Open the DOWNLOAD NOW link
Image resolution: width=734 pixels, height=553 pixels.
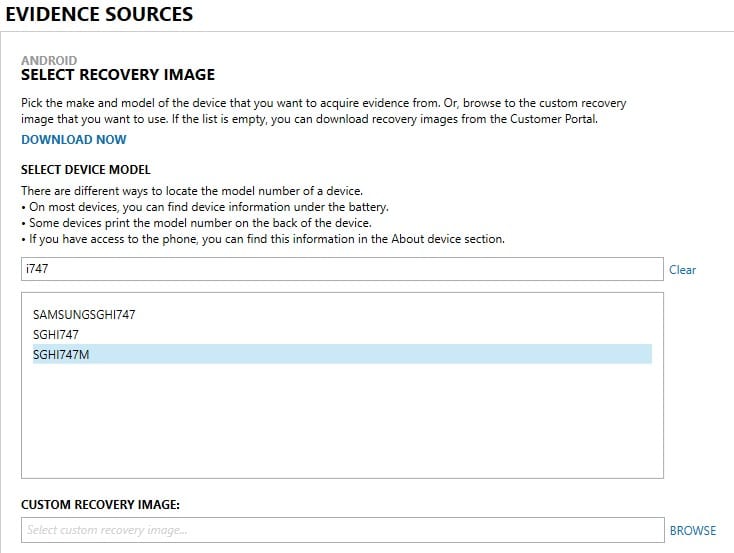(74, 140)
